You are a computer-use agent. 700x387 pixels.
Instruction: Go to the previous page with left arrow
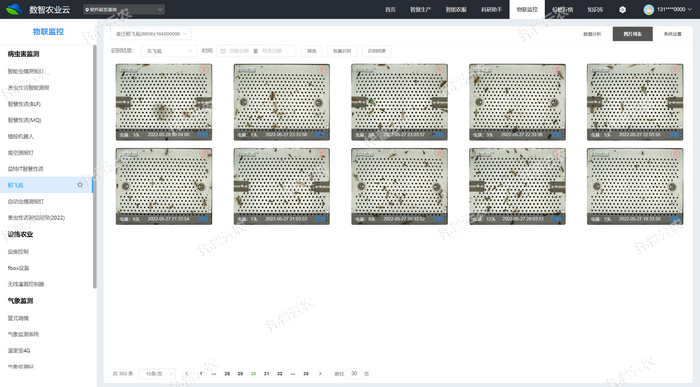(187, 374)
